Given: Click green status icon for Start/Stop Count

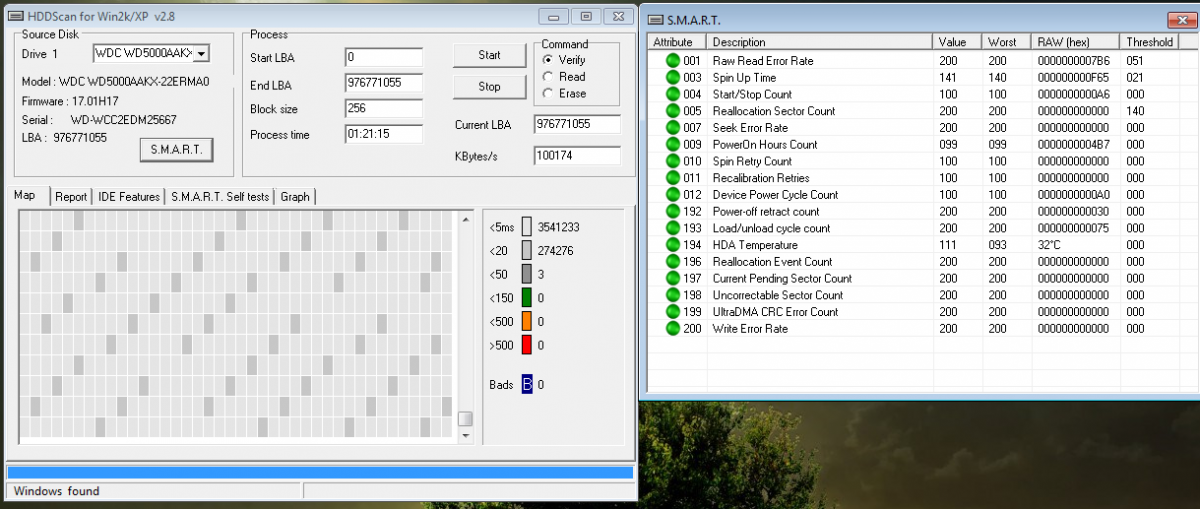Looking at the screenshot, I should pos(673,94).
